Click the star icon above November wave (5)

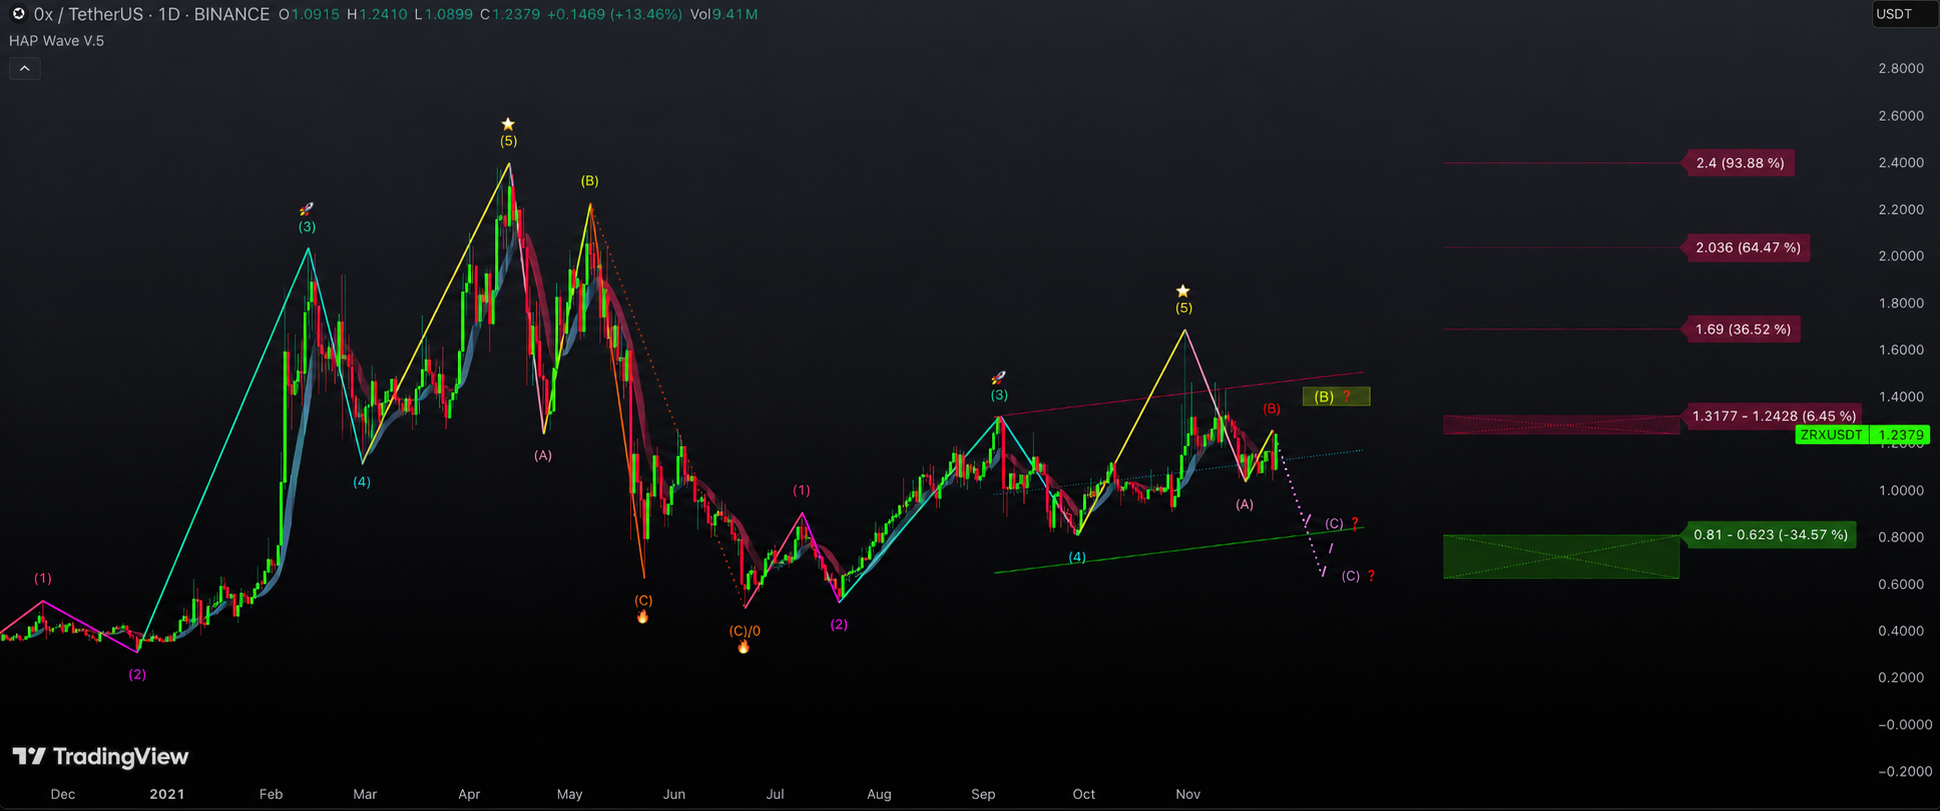point(1183,291)
